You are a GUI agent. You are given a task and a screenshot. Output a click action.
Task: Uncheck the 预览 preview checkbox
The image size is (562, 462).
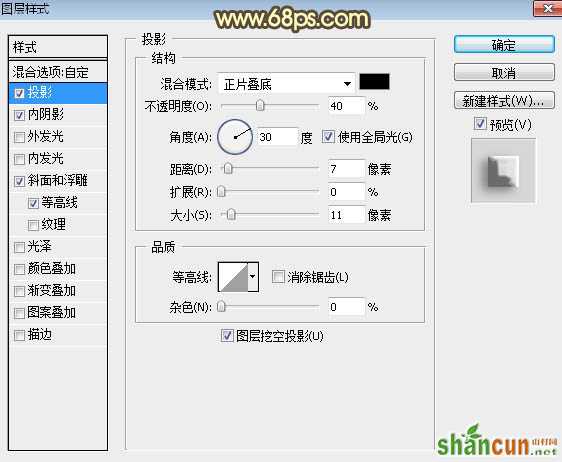(x=480, y=124)
